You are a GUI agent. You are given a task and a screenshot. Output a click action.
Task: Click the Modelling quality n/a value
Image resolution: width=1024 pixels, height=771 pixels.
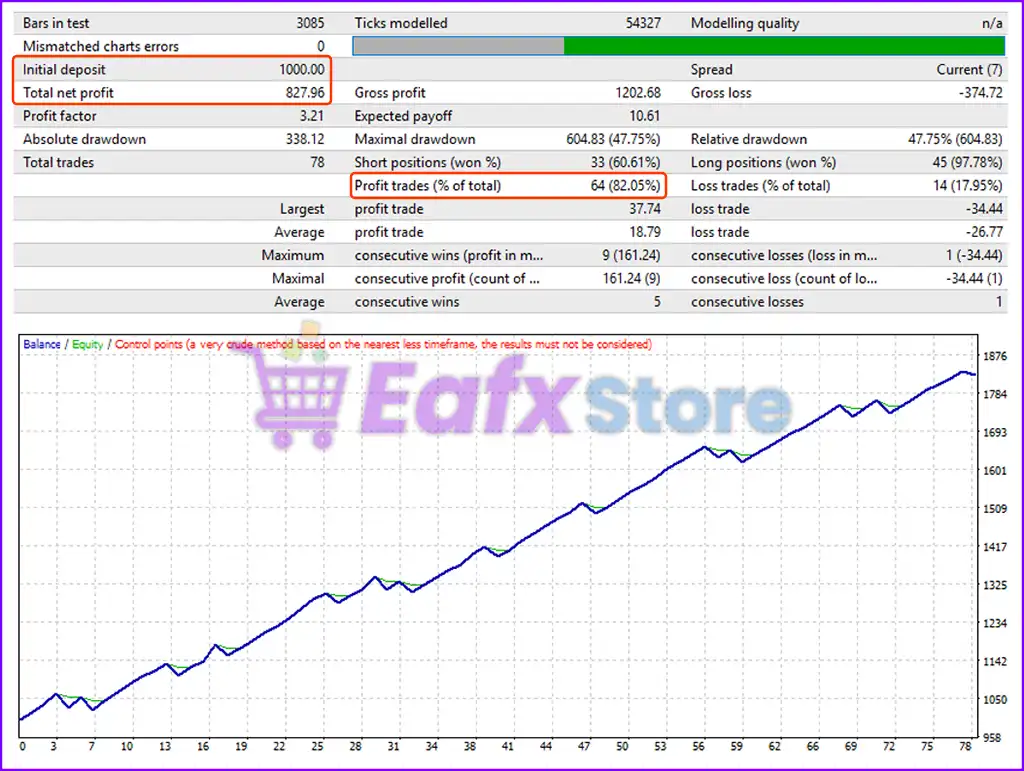point(992,23)
